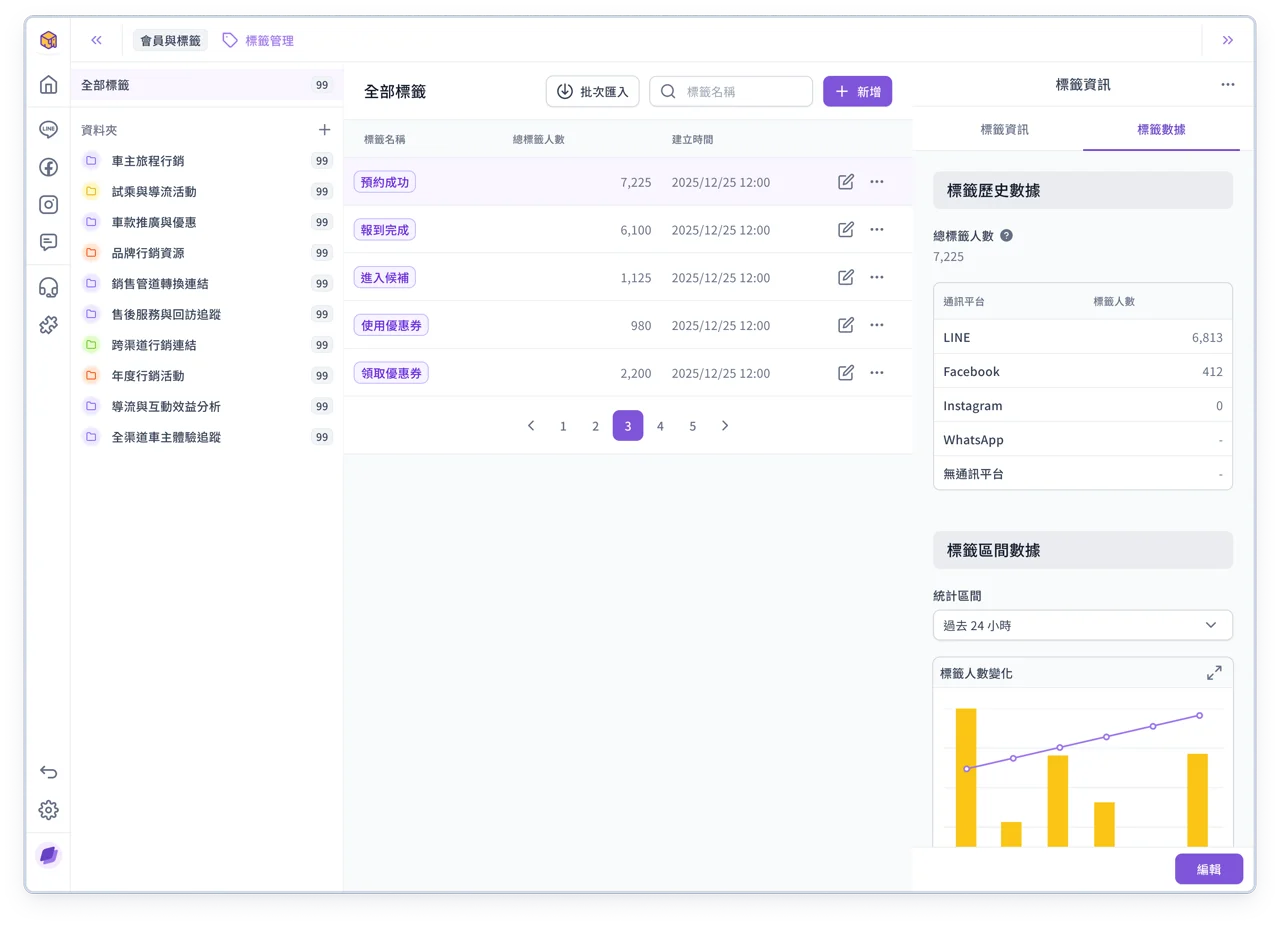Open the Instagram icon in sidebar
Screen dimensions: 1280x926
point(48,204)
